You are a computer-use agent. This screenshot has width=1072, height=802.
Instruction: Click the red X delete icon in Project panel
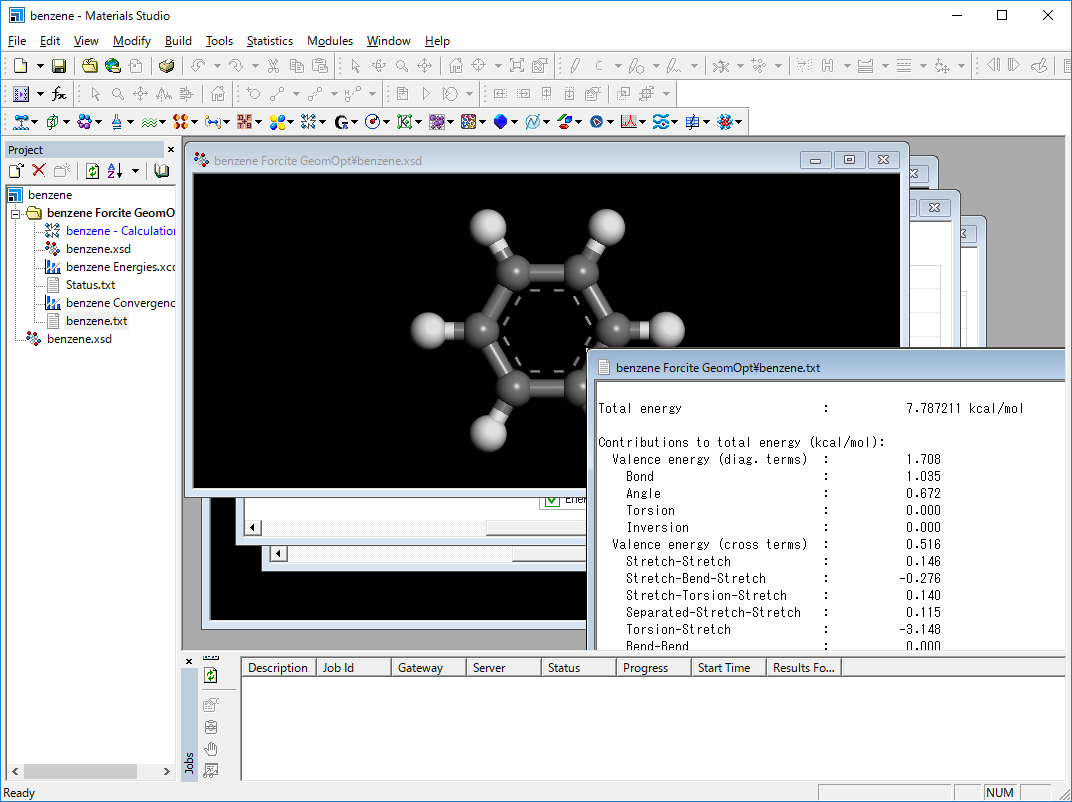pos(39,171)
